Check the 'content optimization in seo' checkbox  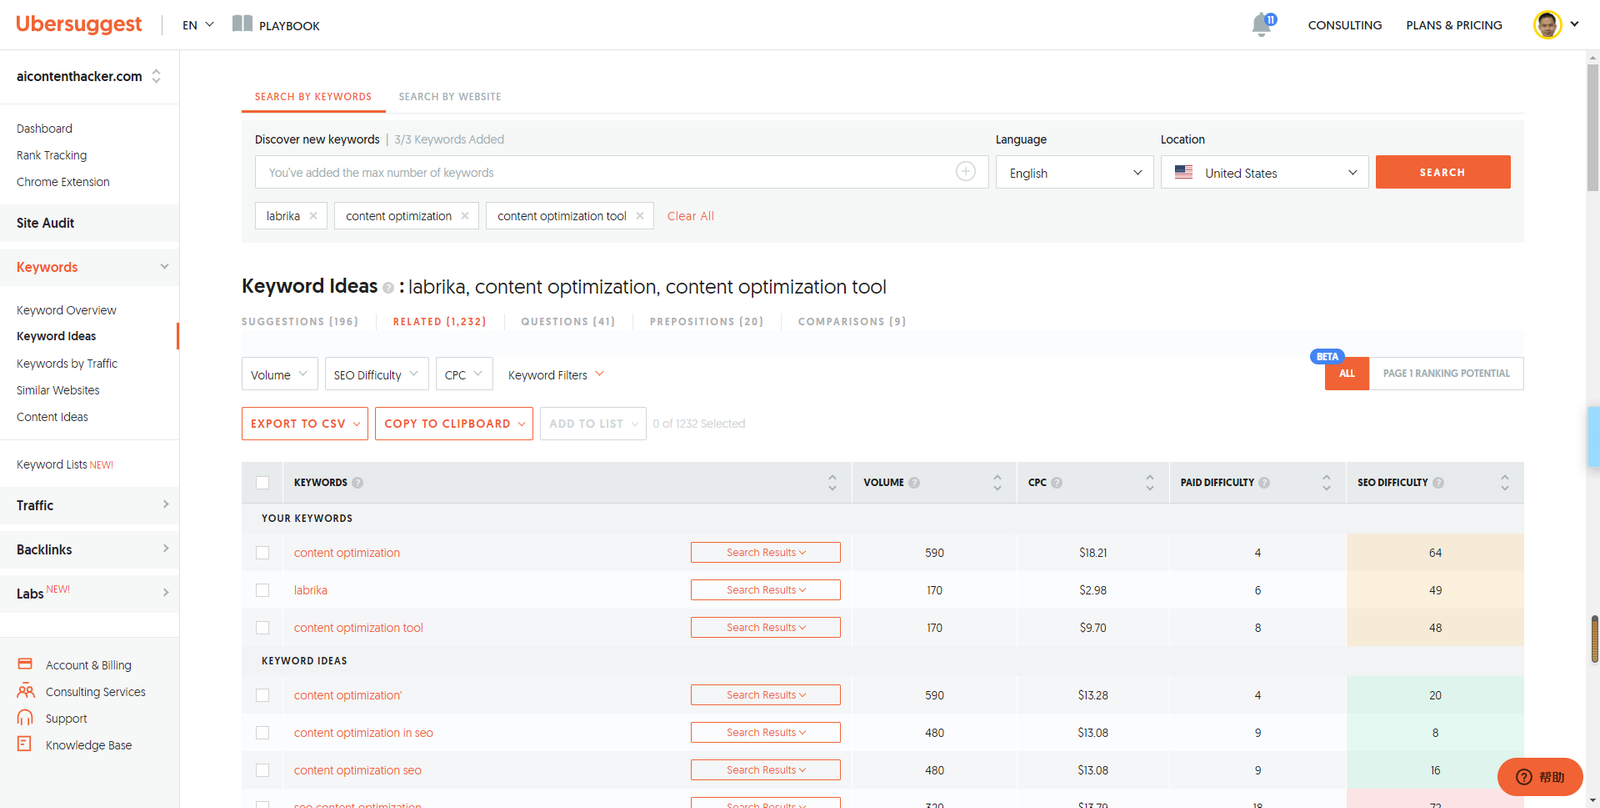262,733
